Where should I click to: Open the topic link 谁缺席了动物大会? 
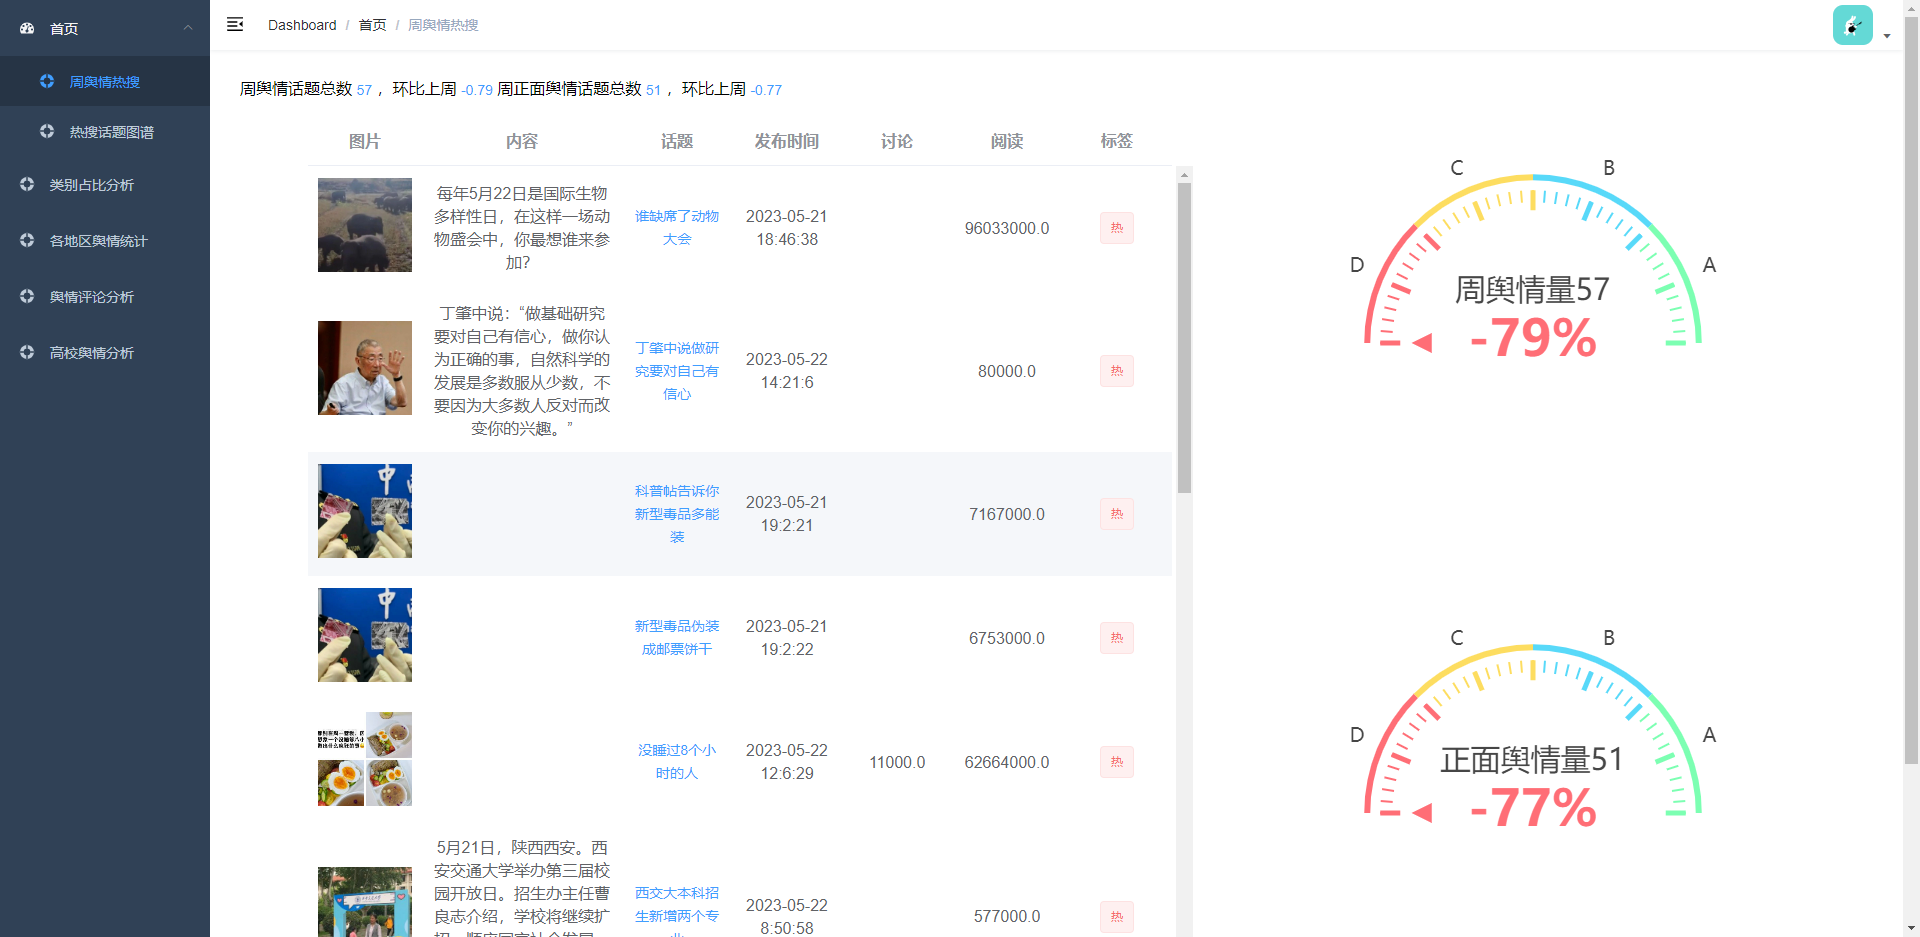(x=677, y=227)
